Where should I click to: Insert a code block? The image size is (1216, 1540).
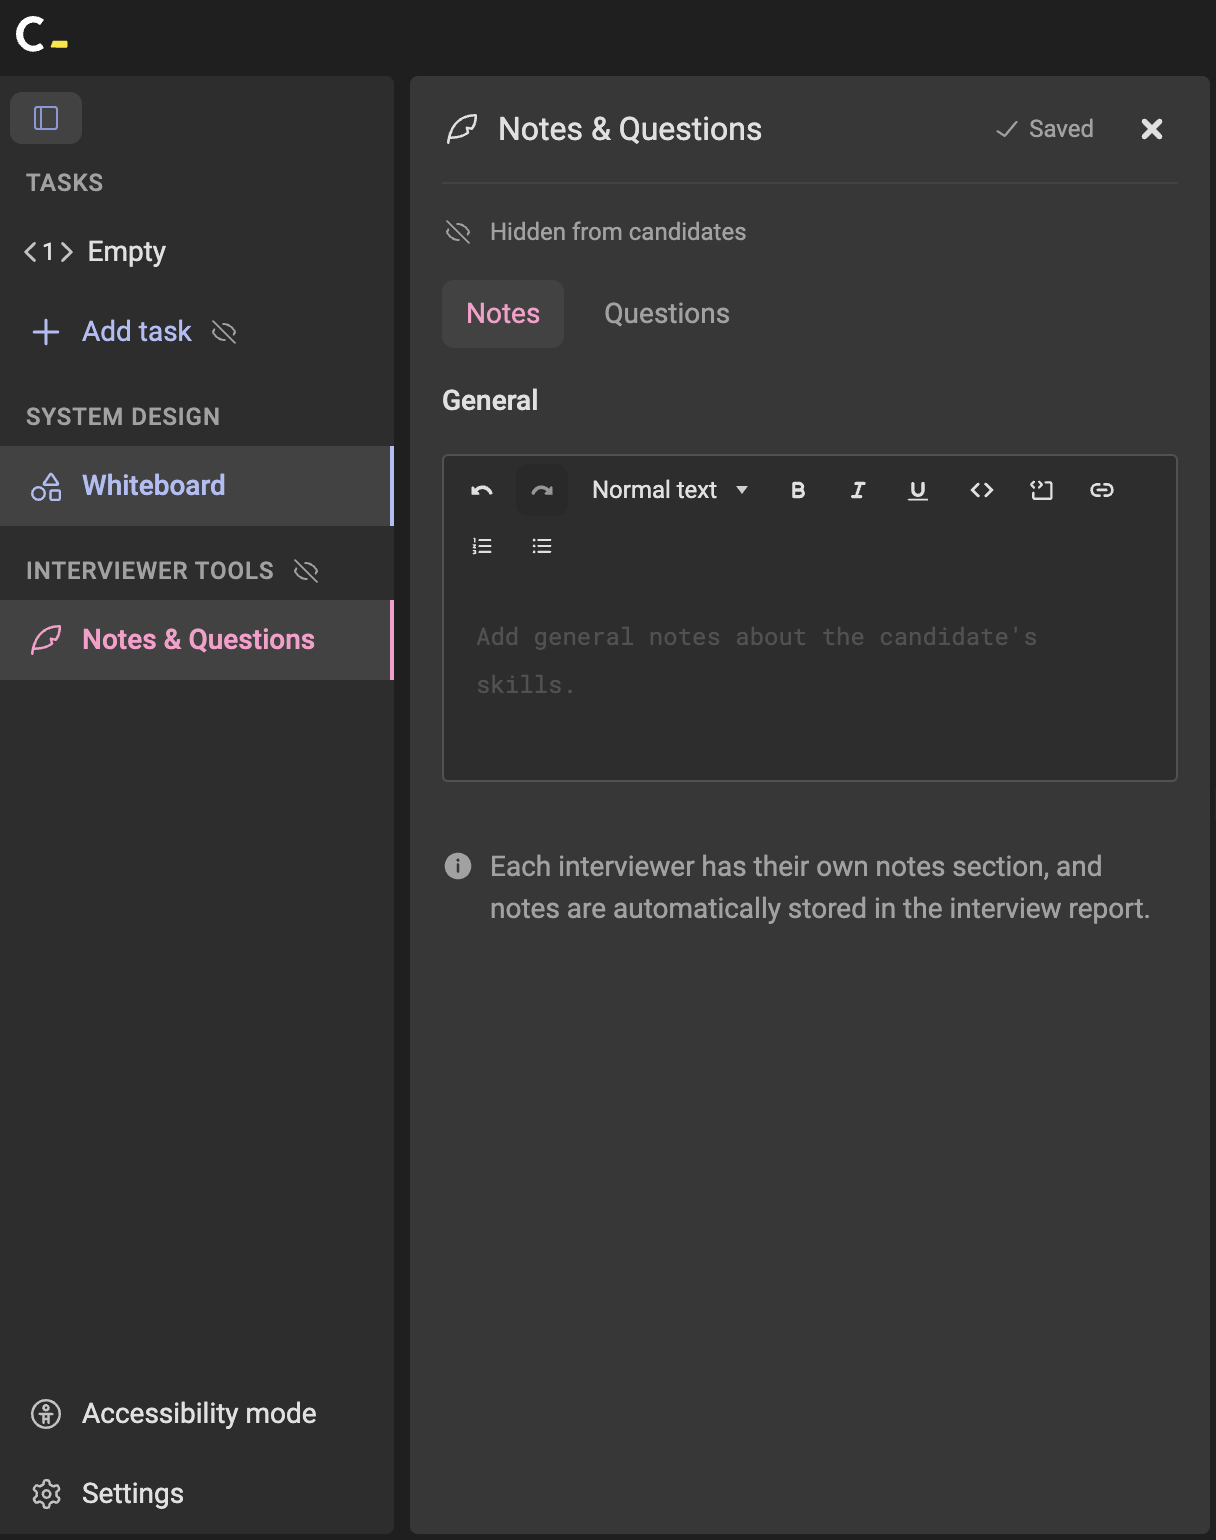tap(1042, 490)
